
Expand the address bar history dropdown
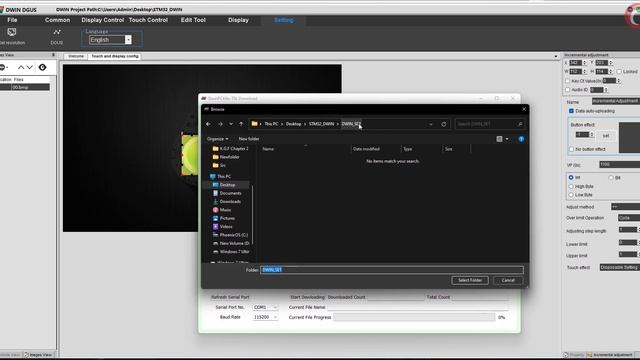point(431,124)
